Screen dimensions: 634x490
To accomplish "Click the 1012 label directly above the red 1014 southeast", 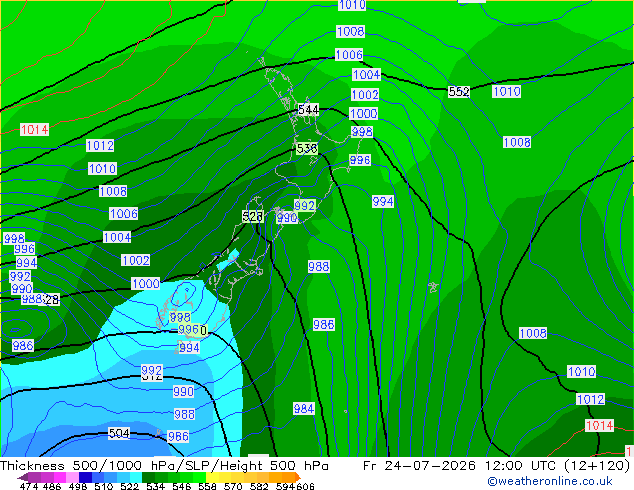I will click(590, 399).
